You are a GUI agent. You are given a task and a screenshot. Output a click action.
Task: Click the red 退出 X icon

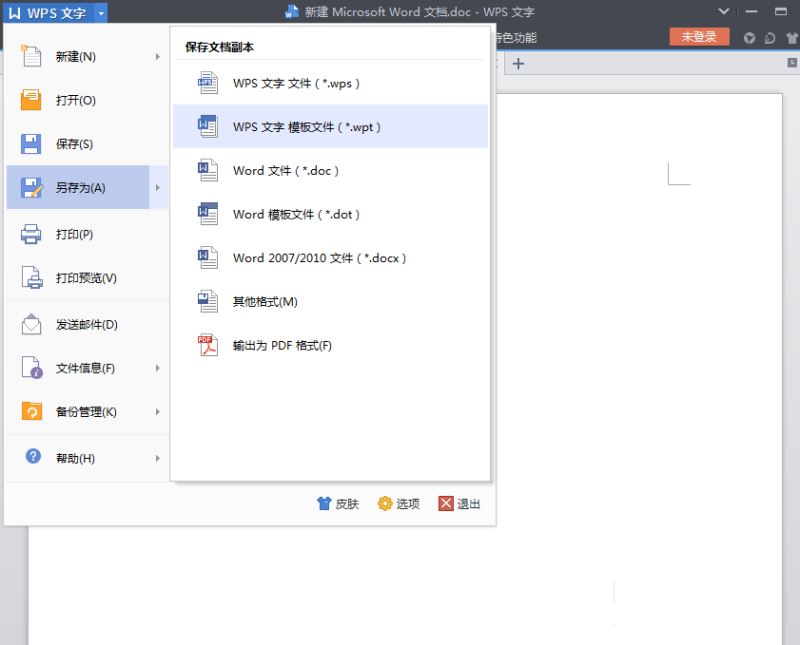tap(446, 504)
